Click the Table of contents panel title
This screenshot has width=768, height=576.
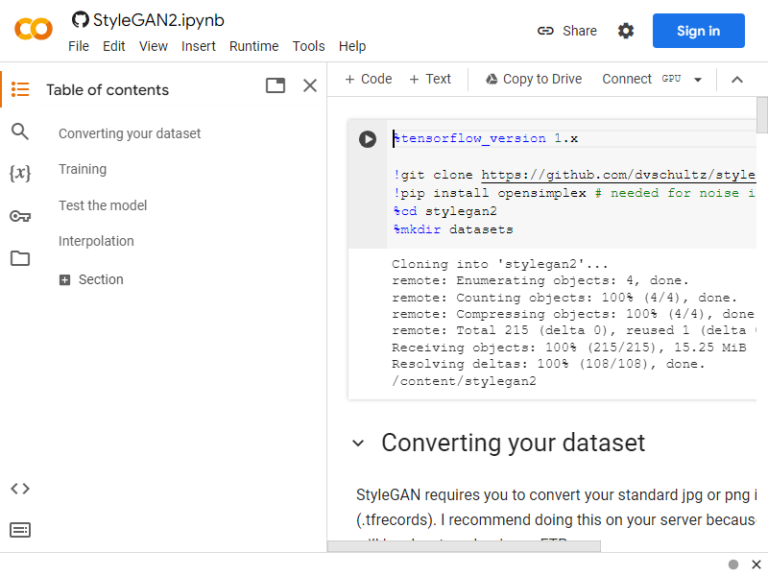pos(107,90)
